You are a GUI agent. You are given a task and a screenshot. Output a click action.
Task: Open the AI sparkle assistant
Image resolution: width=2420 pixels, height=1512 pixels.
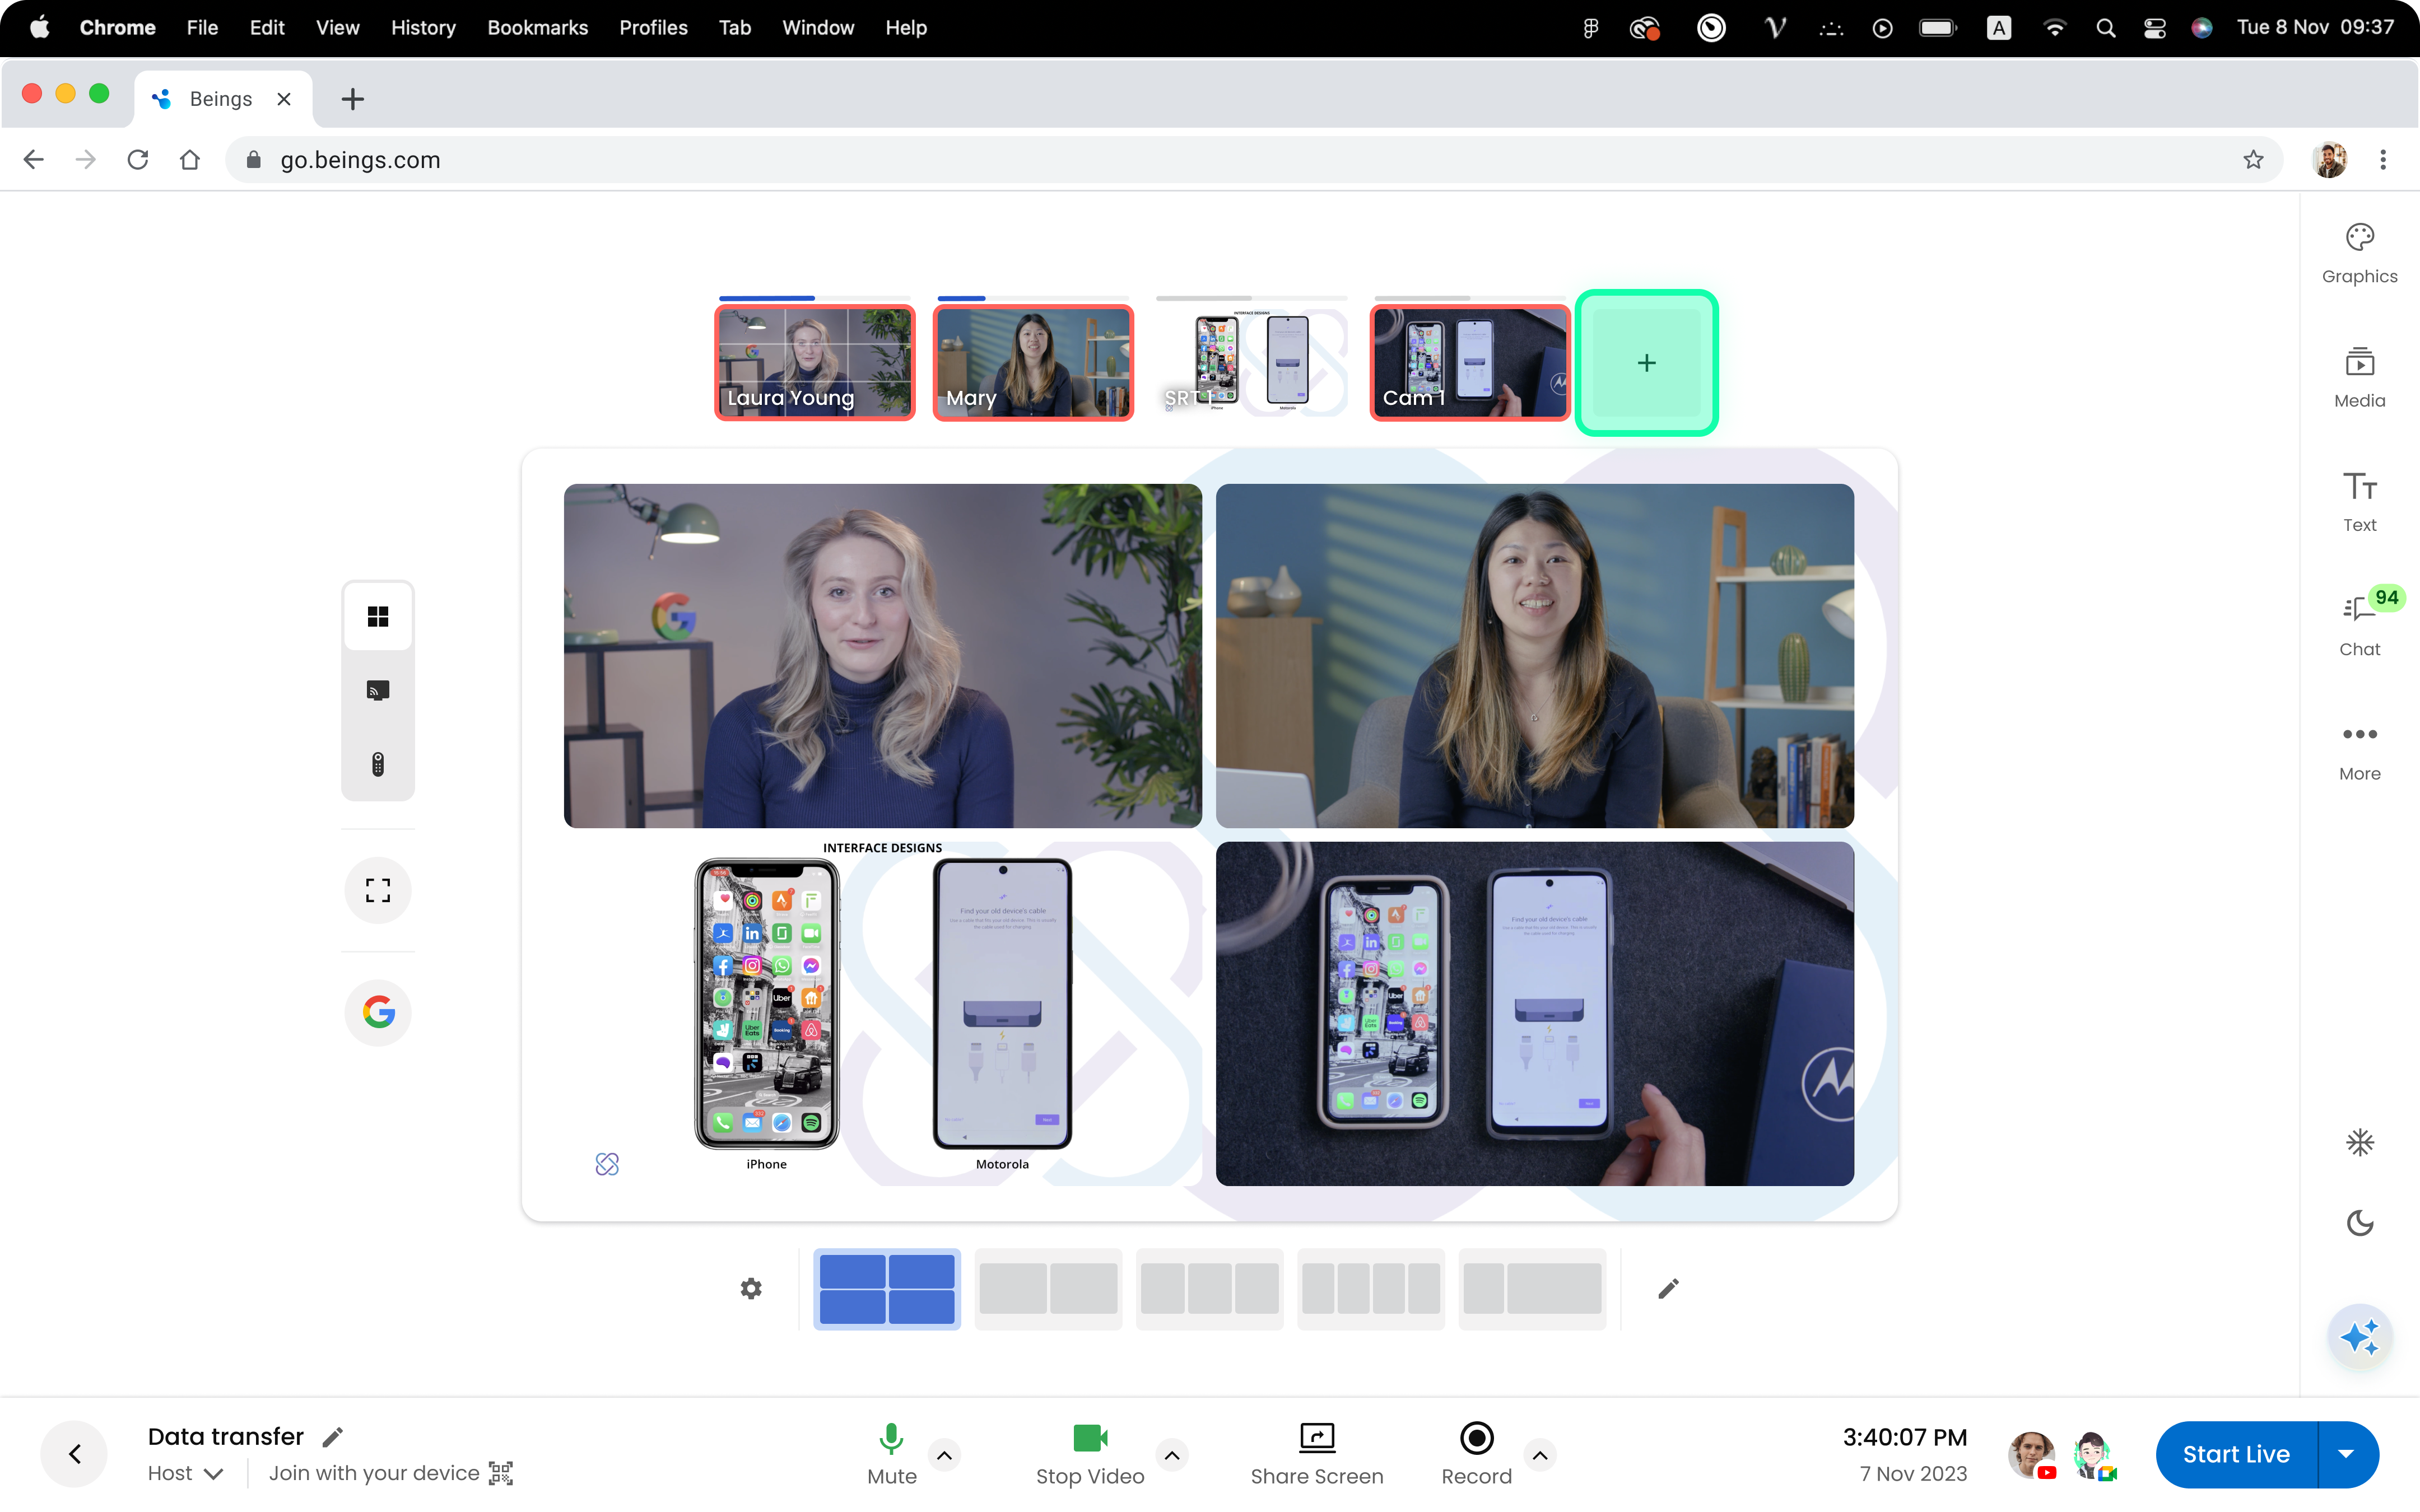[2359, 1336]
